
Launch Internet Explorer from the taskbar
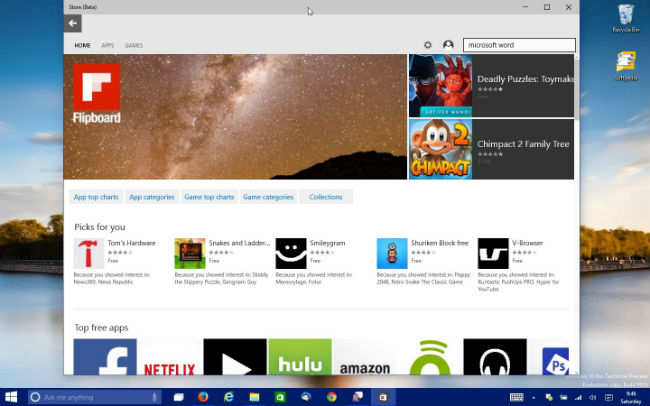coord(228,397)
